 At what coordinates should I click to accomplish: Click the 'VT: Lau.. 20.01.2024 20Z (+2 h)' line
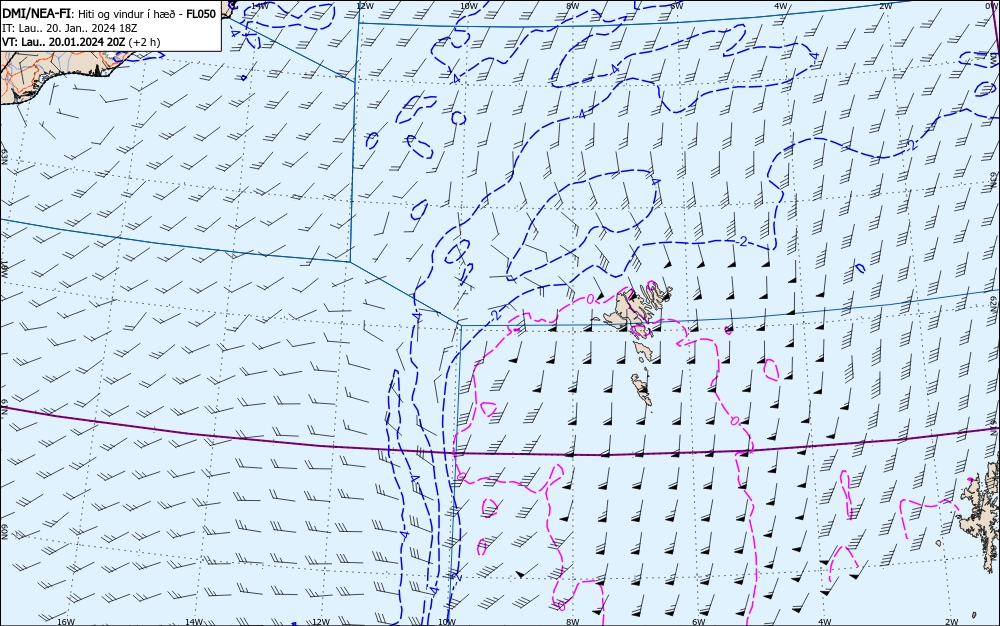[x=81, y=42]
